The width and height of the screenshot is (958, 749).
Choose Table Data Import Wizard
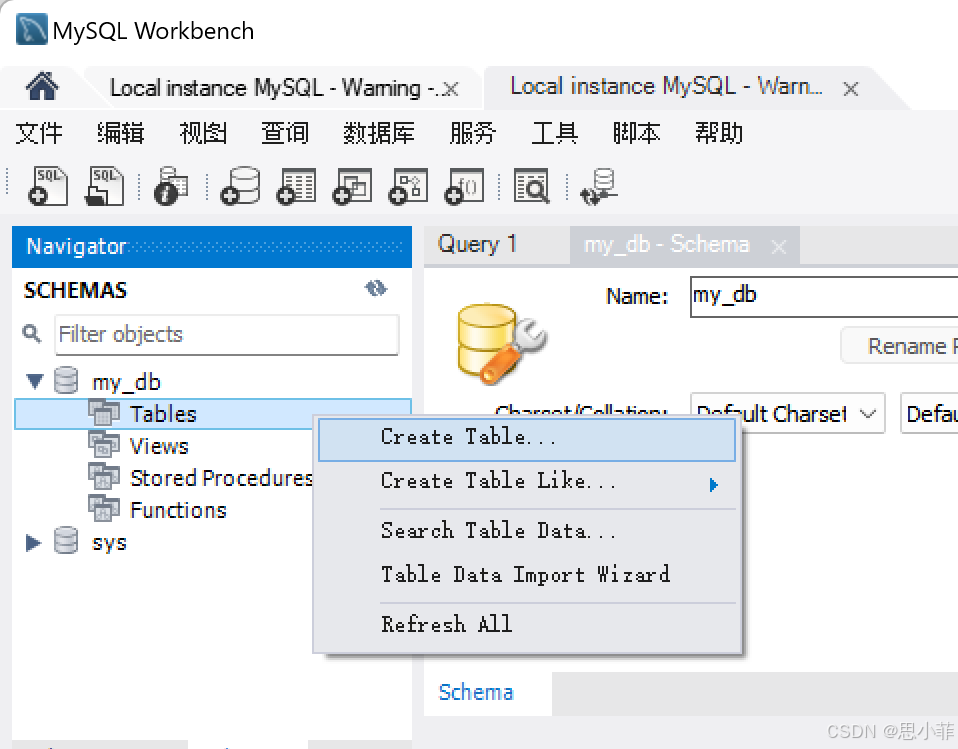527,574
